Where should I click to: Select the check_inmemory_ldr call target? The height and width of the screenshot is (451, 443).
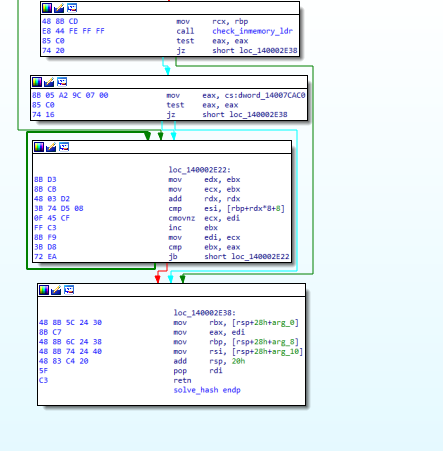pos(253,31)
